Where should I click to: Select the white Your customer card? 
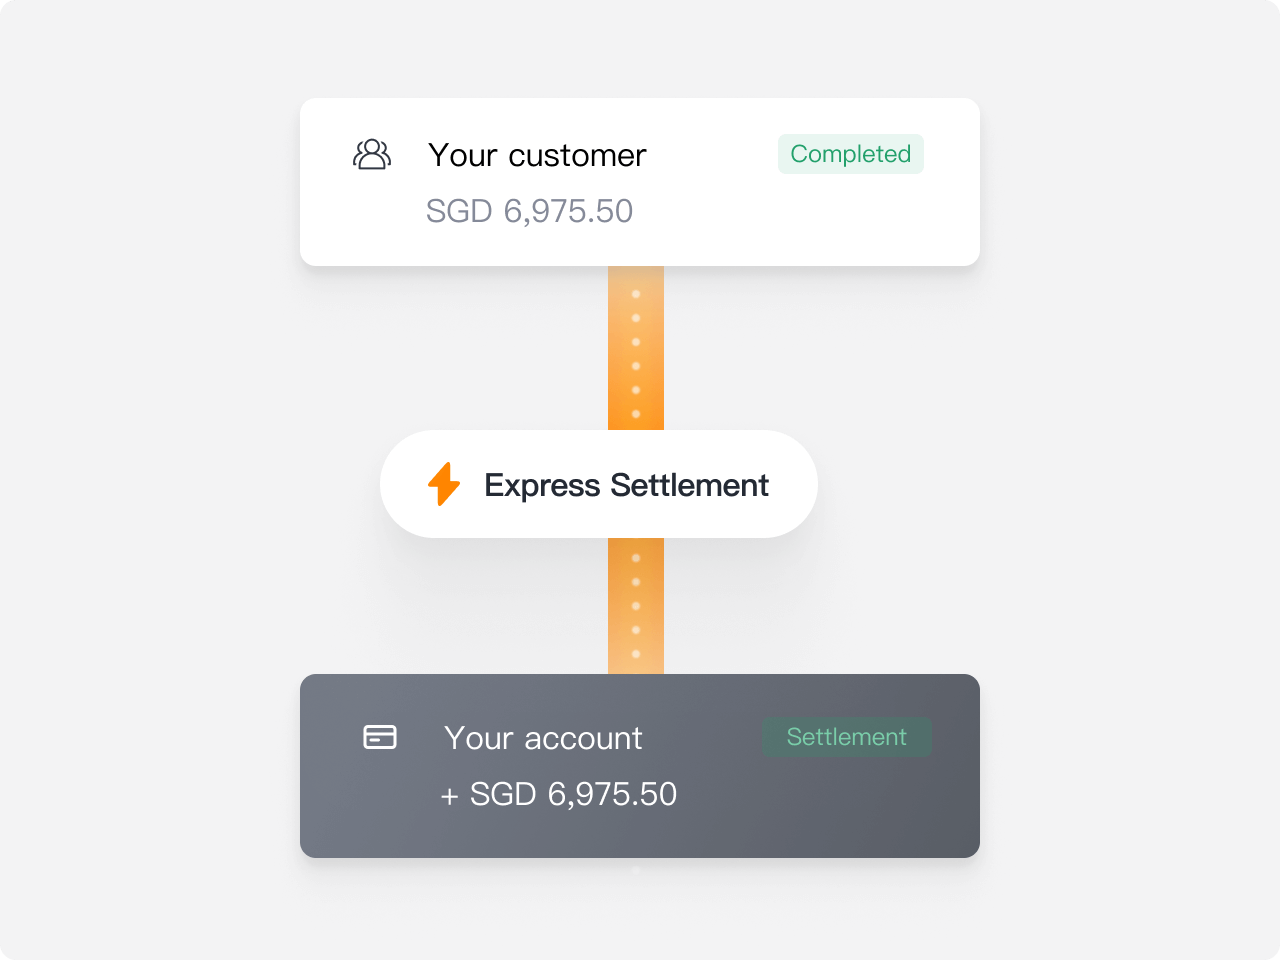coord(640,182)
